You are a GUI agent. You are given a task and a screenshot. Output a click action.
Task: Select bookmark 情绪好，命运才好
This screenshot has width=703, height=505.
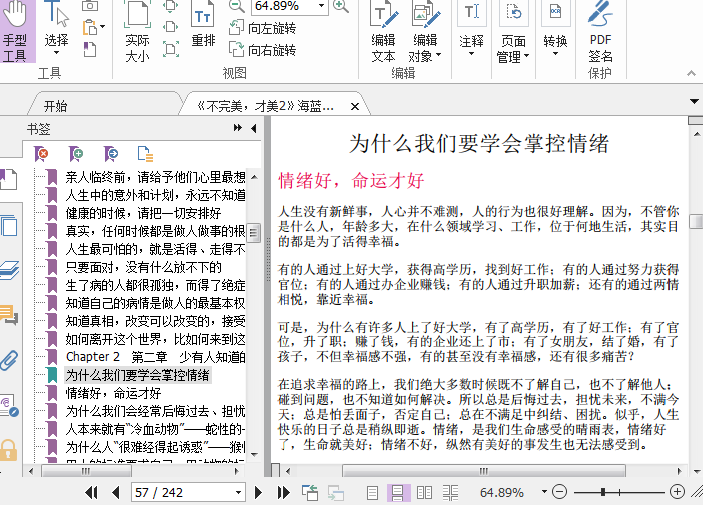[113, 393]
